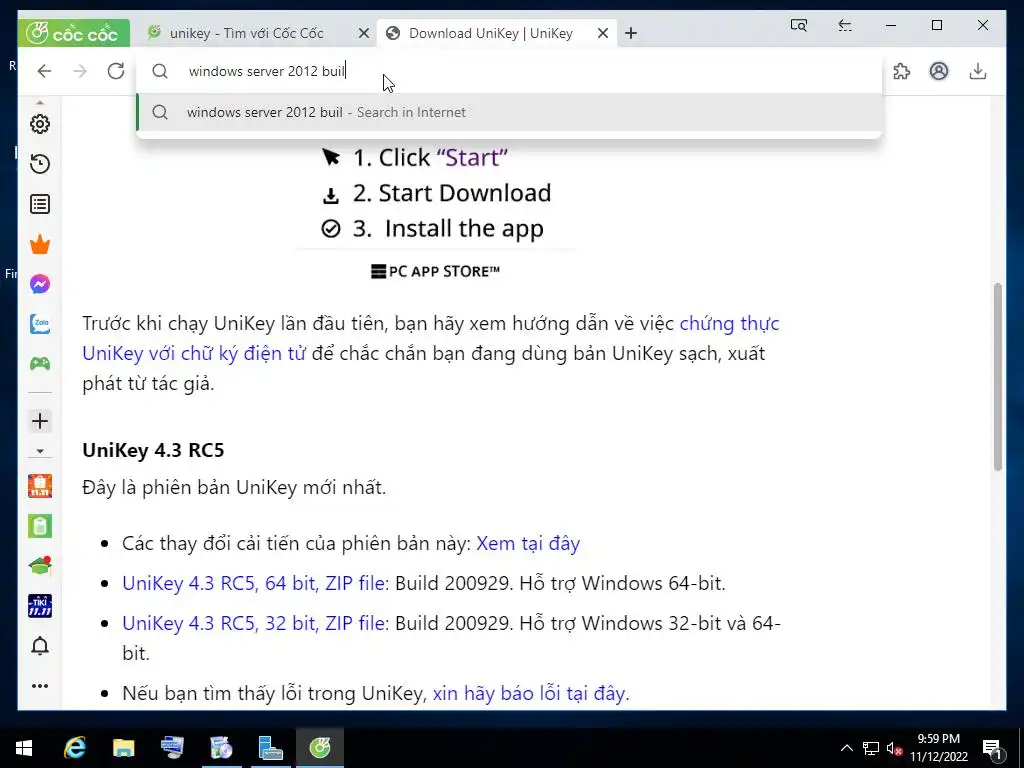Open the user profile icon

(938, 71)
